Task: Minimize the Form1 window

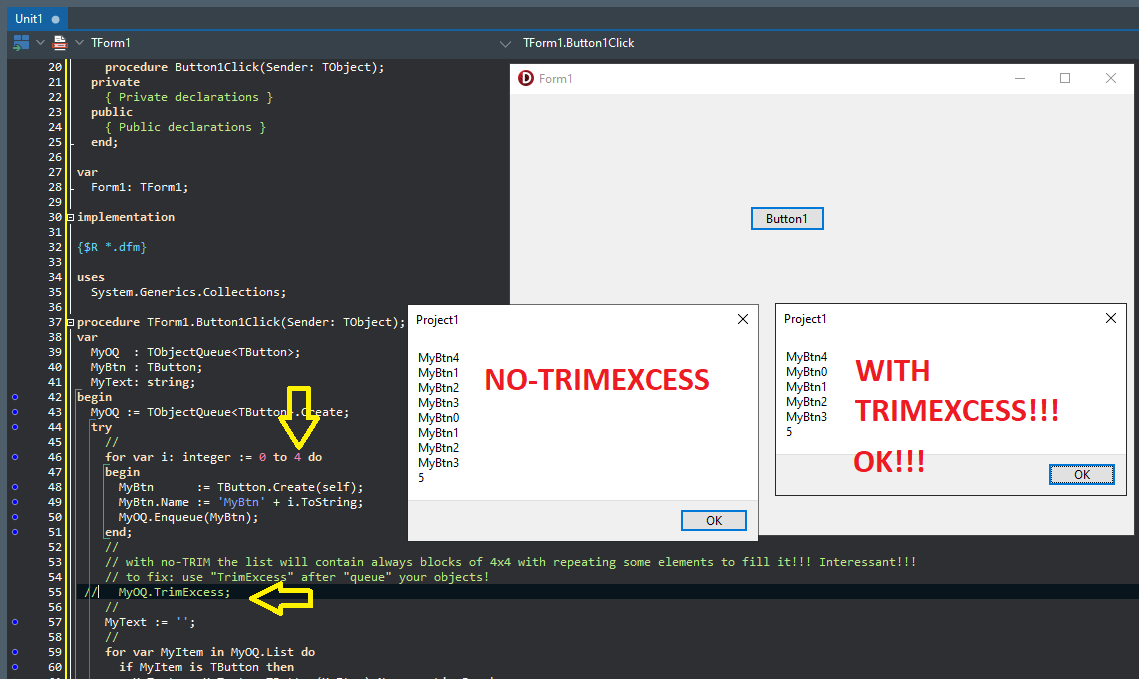Action: tap(1019, 79)
